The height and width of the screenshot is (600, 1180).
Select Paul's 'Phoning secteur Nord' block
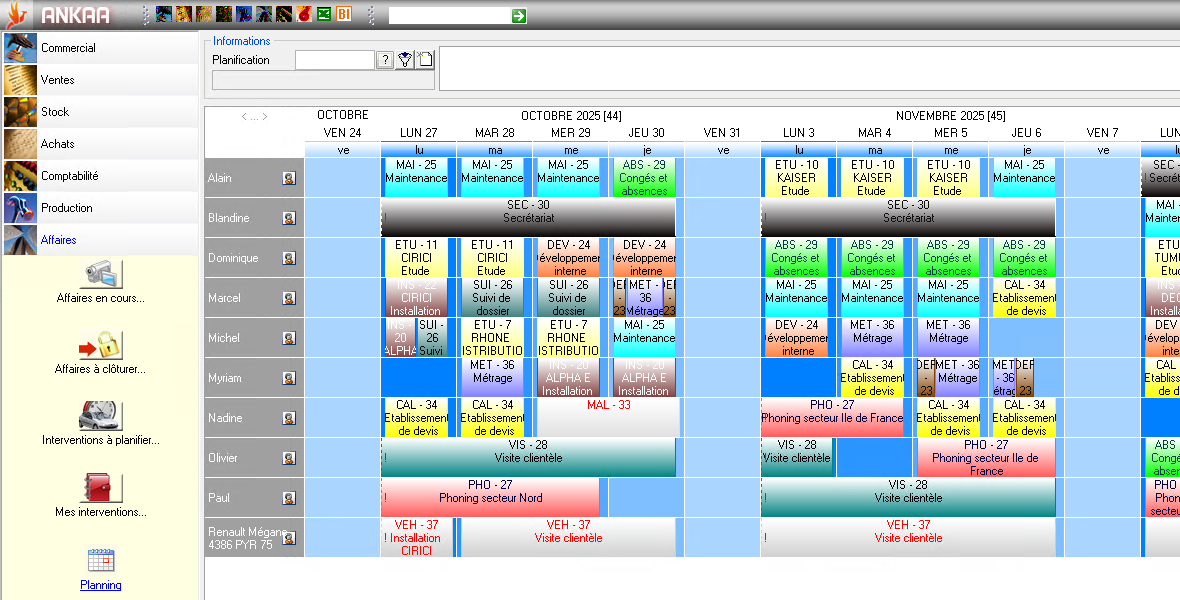[491, 498]
